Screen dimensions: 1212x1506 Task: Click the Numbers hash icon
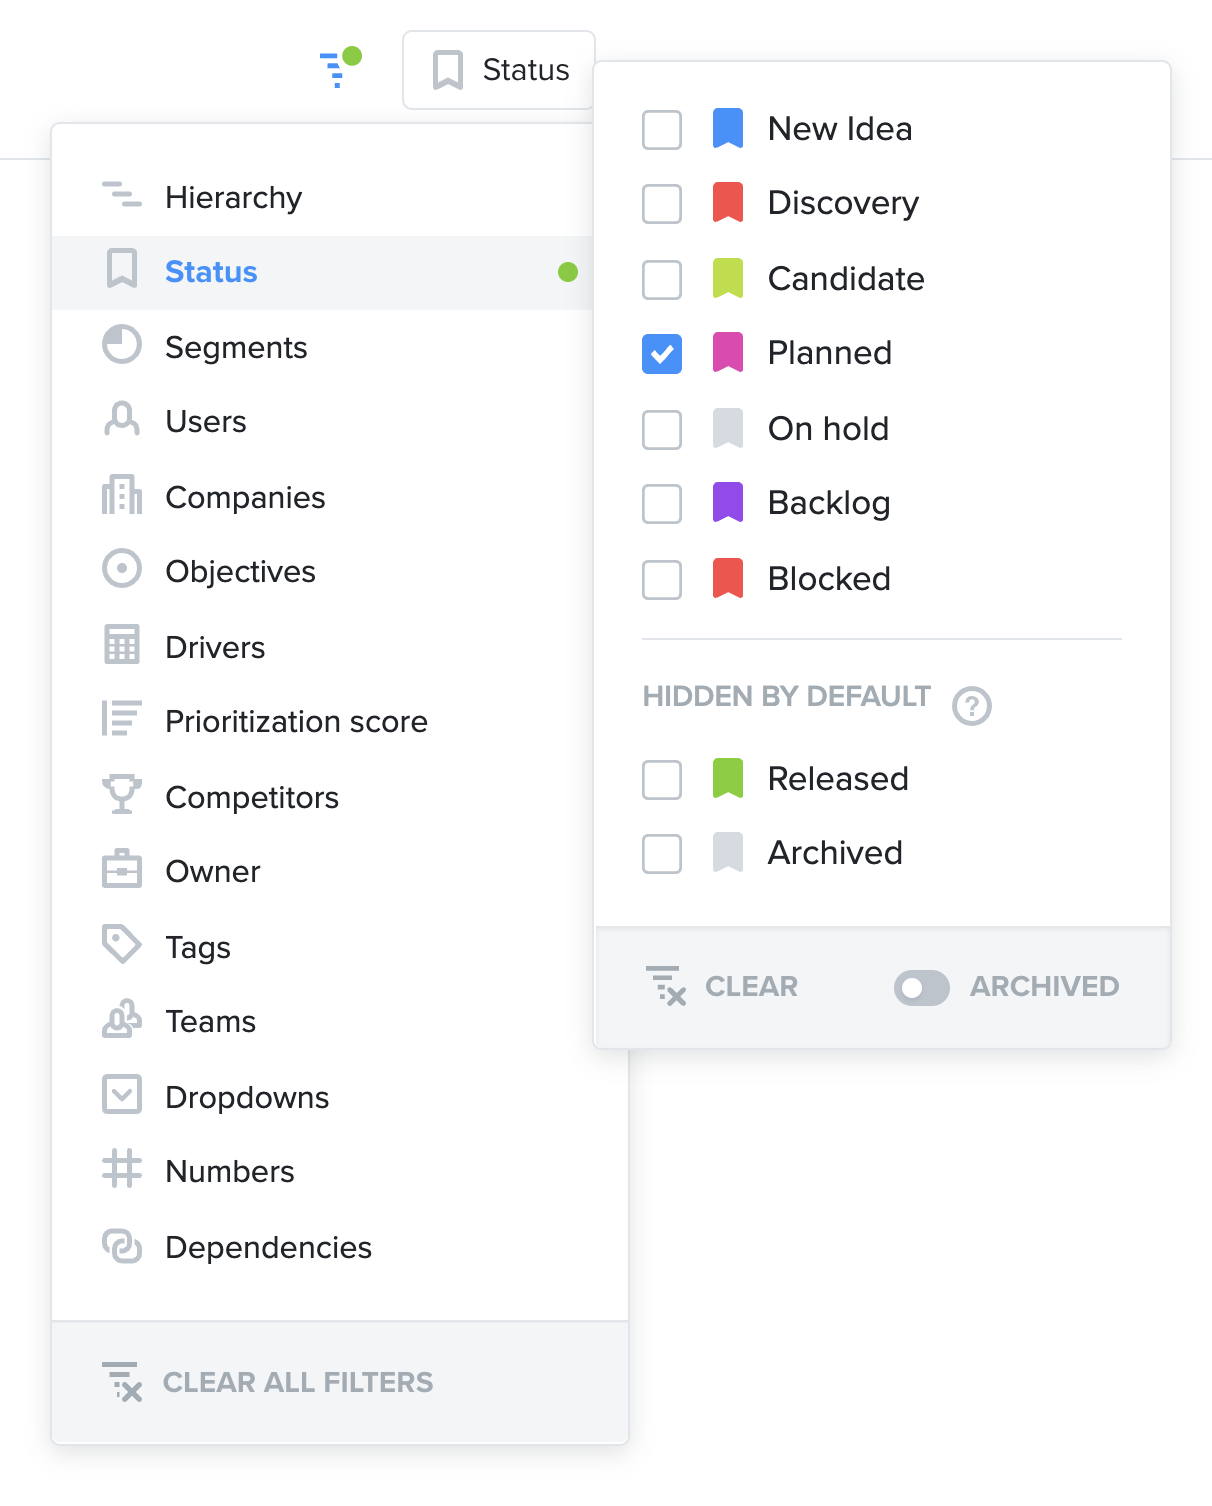[x=122, y=1169]
